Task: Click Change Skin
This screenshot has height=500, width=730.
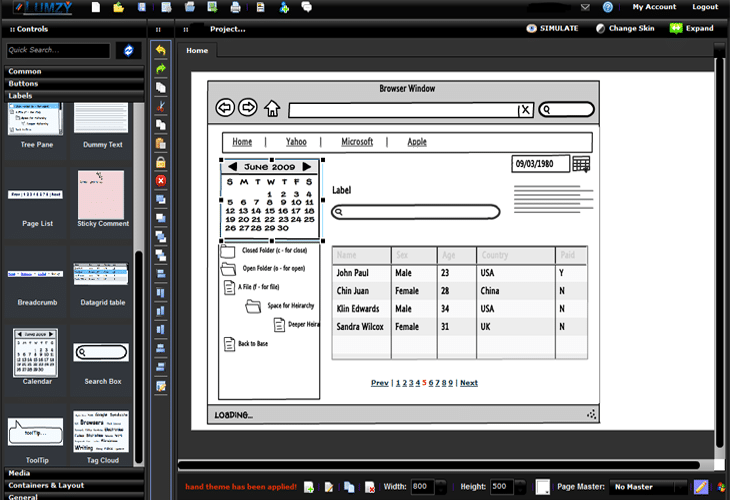Action: (x=625, y=28)
